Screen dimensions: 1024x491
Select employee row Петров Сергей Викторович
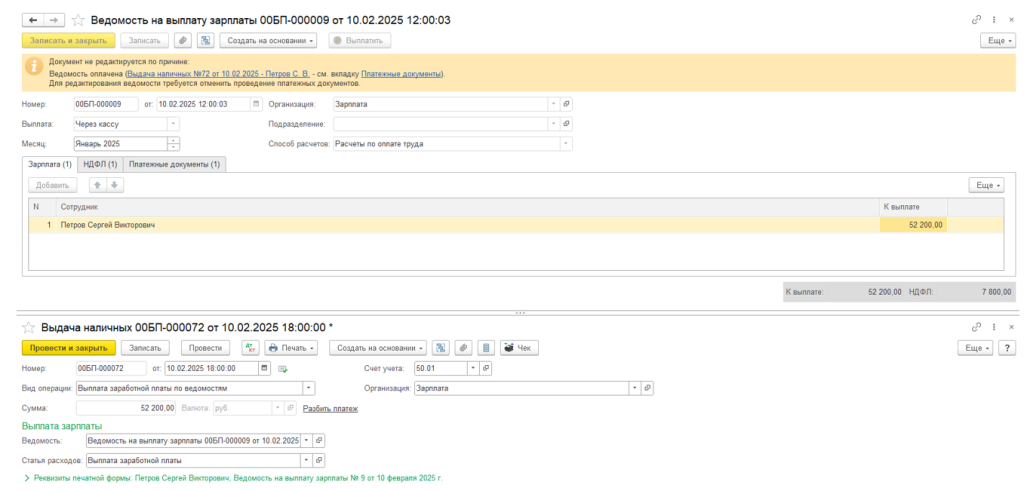tap(516, 225)
